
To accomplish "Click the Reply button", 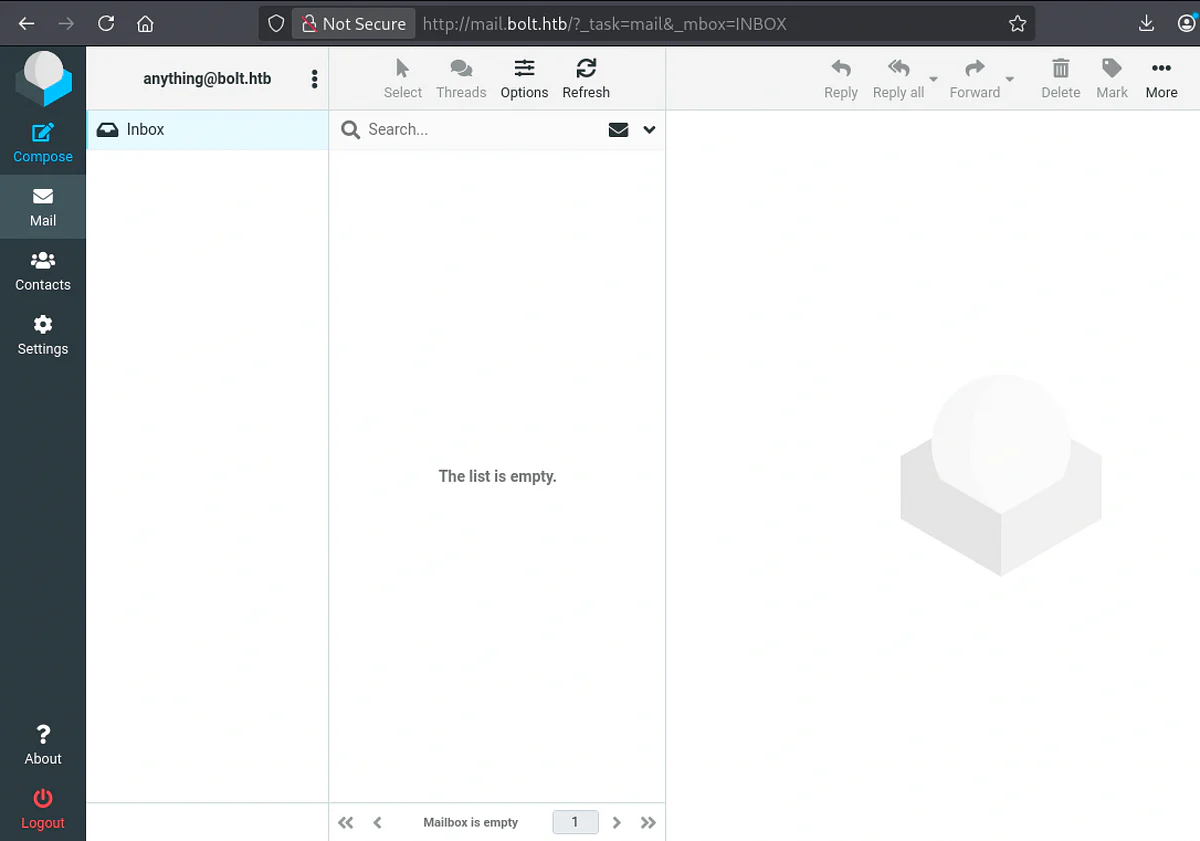I will (841, 79).
